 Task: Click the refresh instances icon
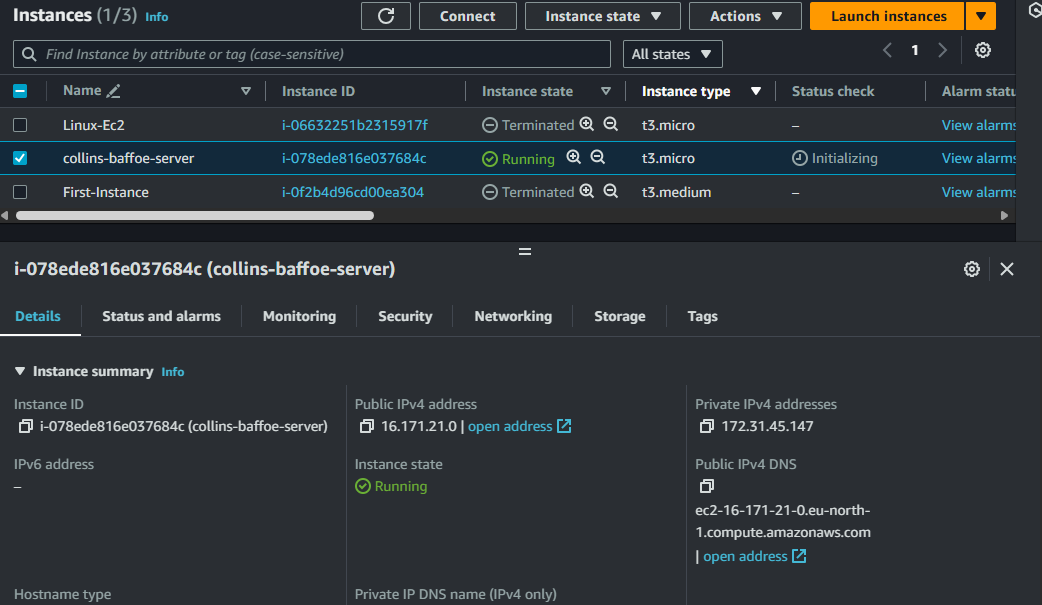(x=385, y=16)
